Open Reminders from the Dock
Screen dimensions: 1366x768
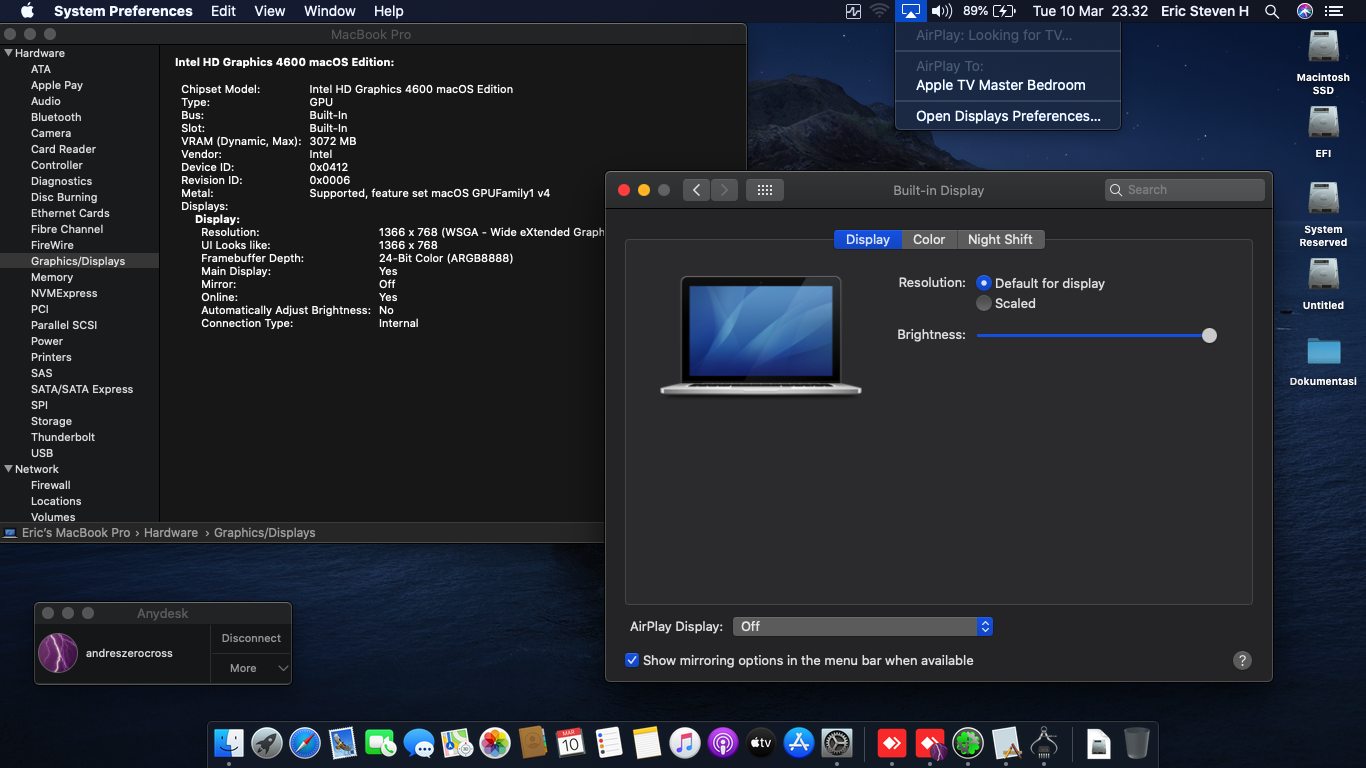click(608, 743)
